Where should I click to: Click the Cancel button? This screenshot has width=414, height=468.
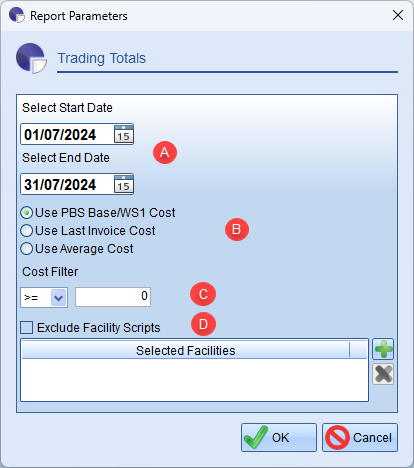[x=360, y=438]
